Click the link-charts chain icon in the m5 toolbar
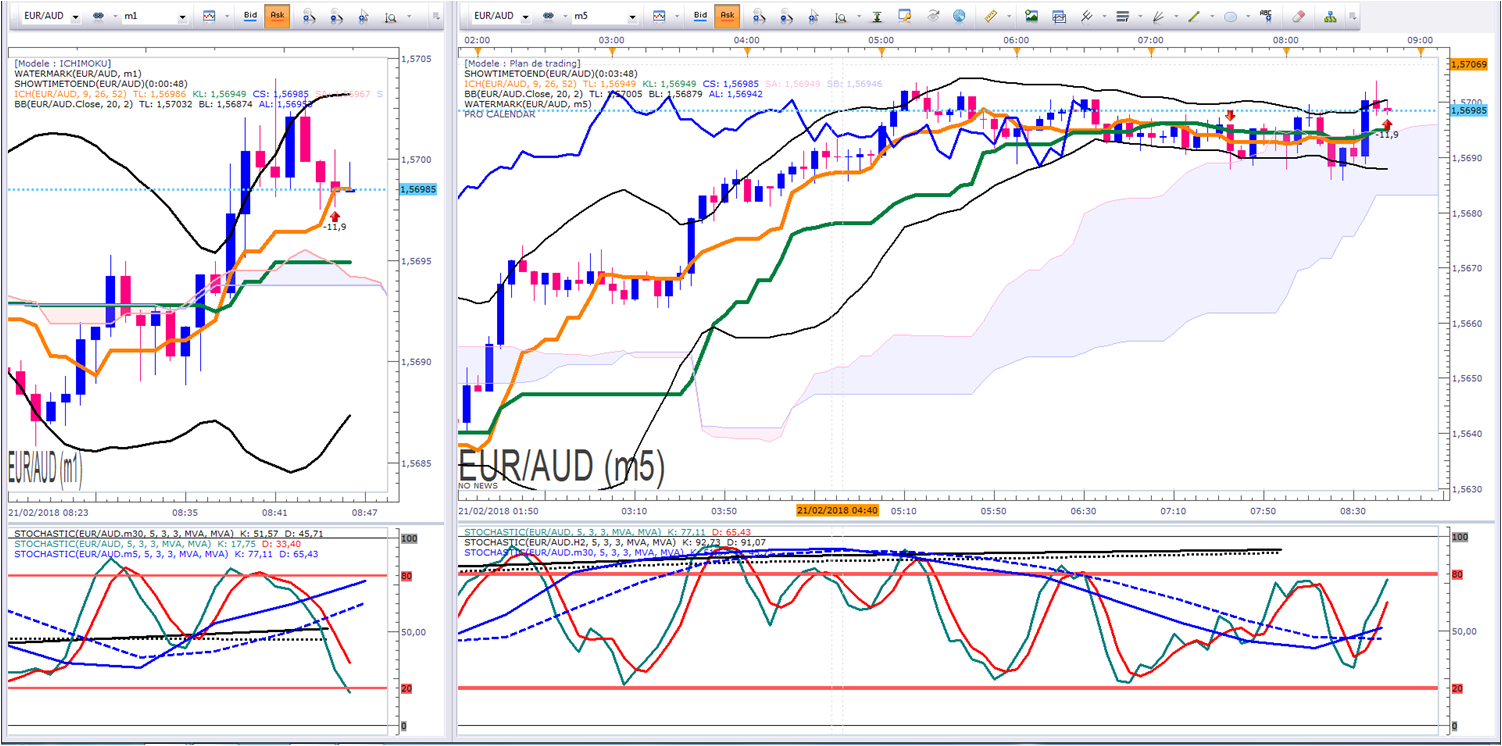This screenshot has width=1502, height=746. (549, 16)
